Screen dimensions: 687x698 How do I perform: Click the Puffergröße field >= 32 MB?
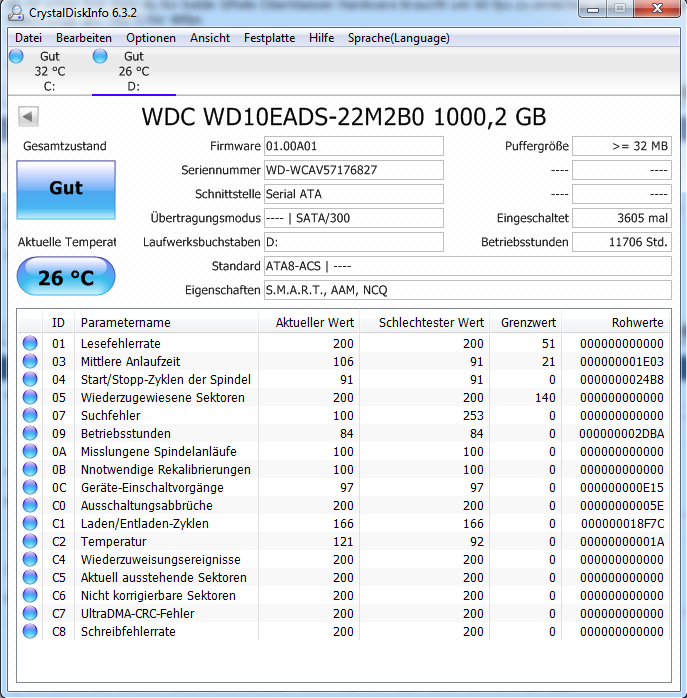(622, 146)
